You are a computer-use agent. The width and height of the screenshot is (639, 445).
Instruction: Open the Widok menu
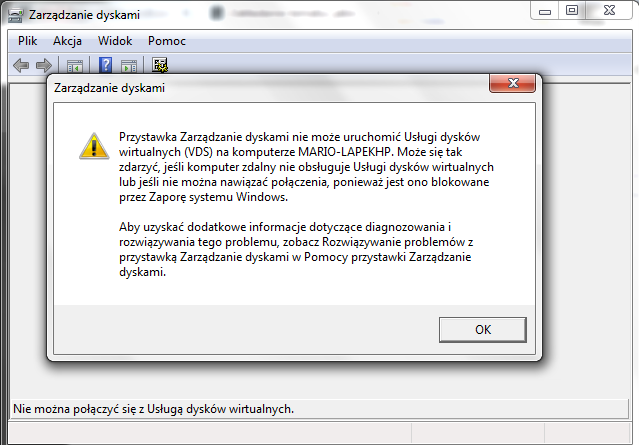click(x=115, y=41)
